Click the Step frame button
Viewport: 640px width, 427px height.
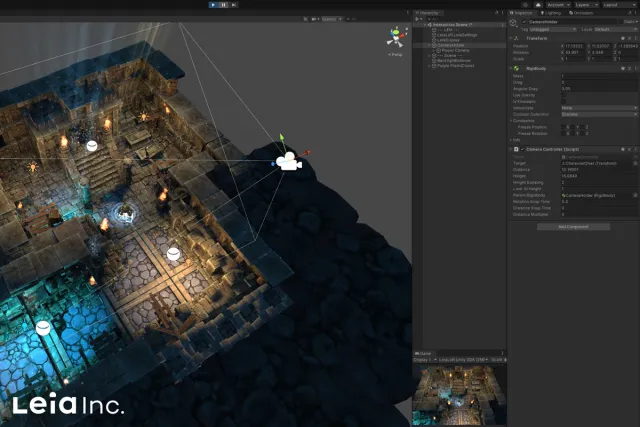[233, 5]
